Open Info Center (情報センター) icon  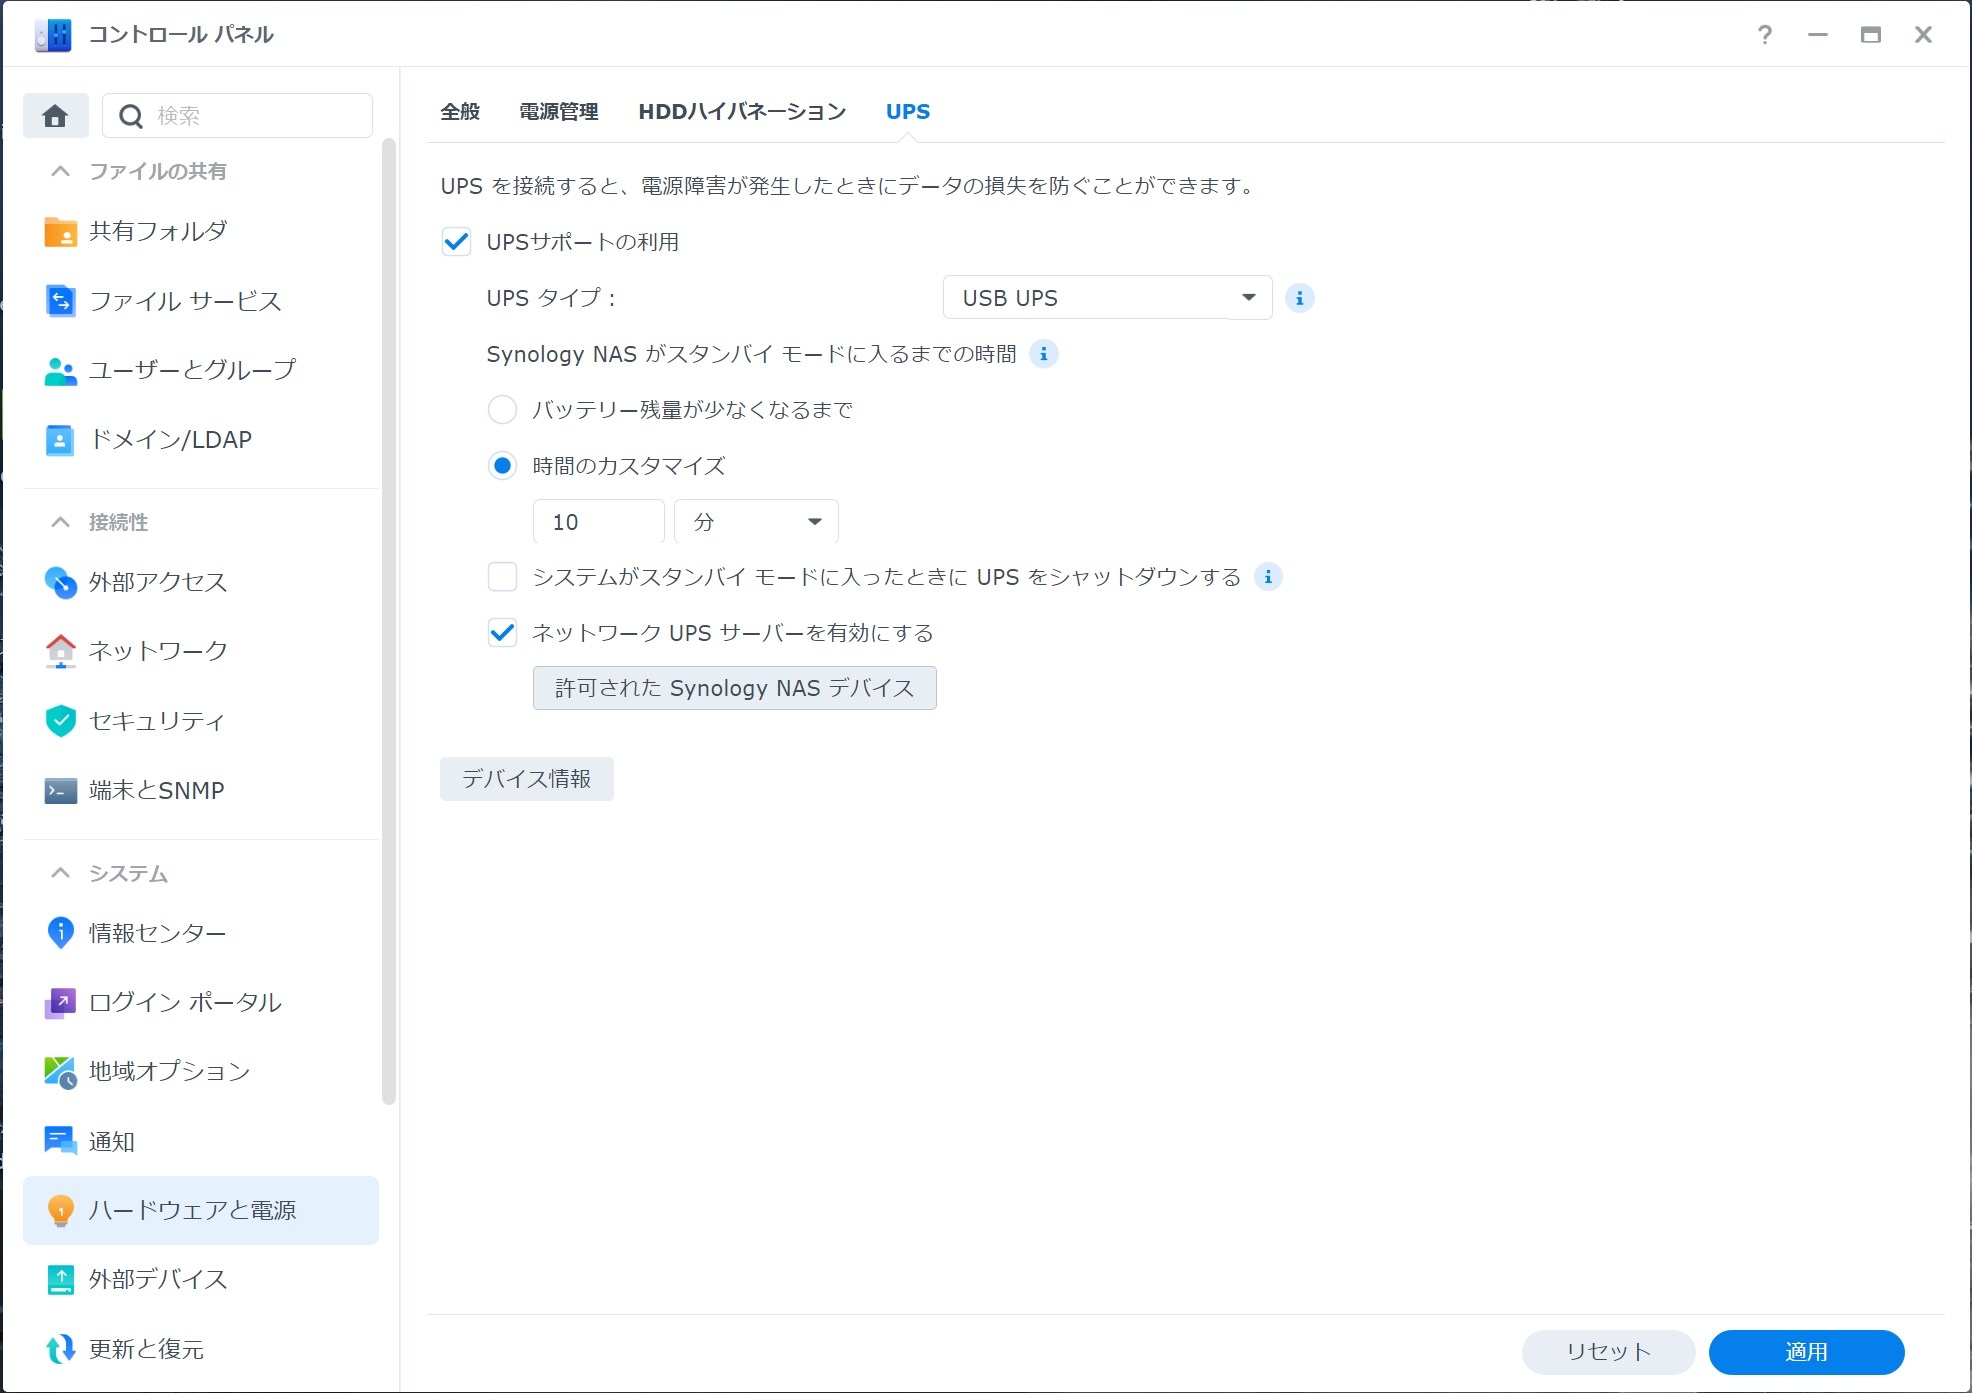[x=60, y=933]
